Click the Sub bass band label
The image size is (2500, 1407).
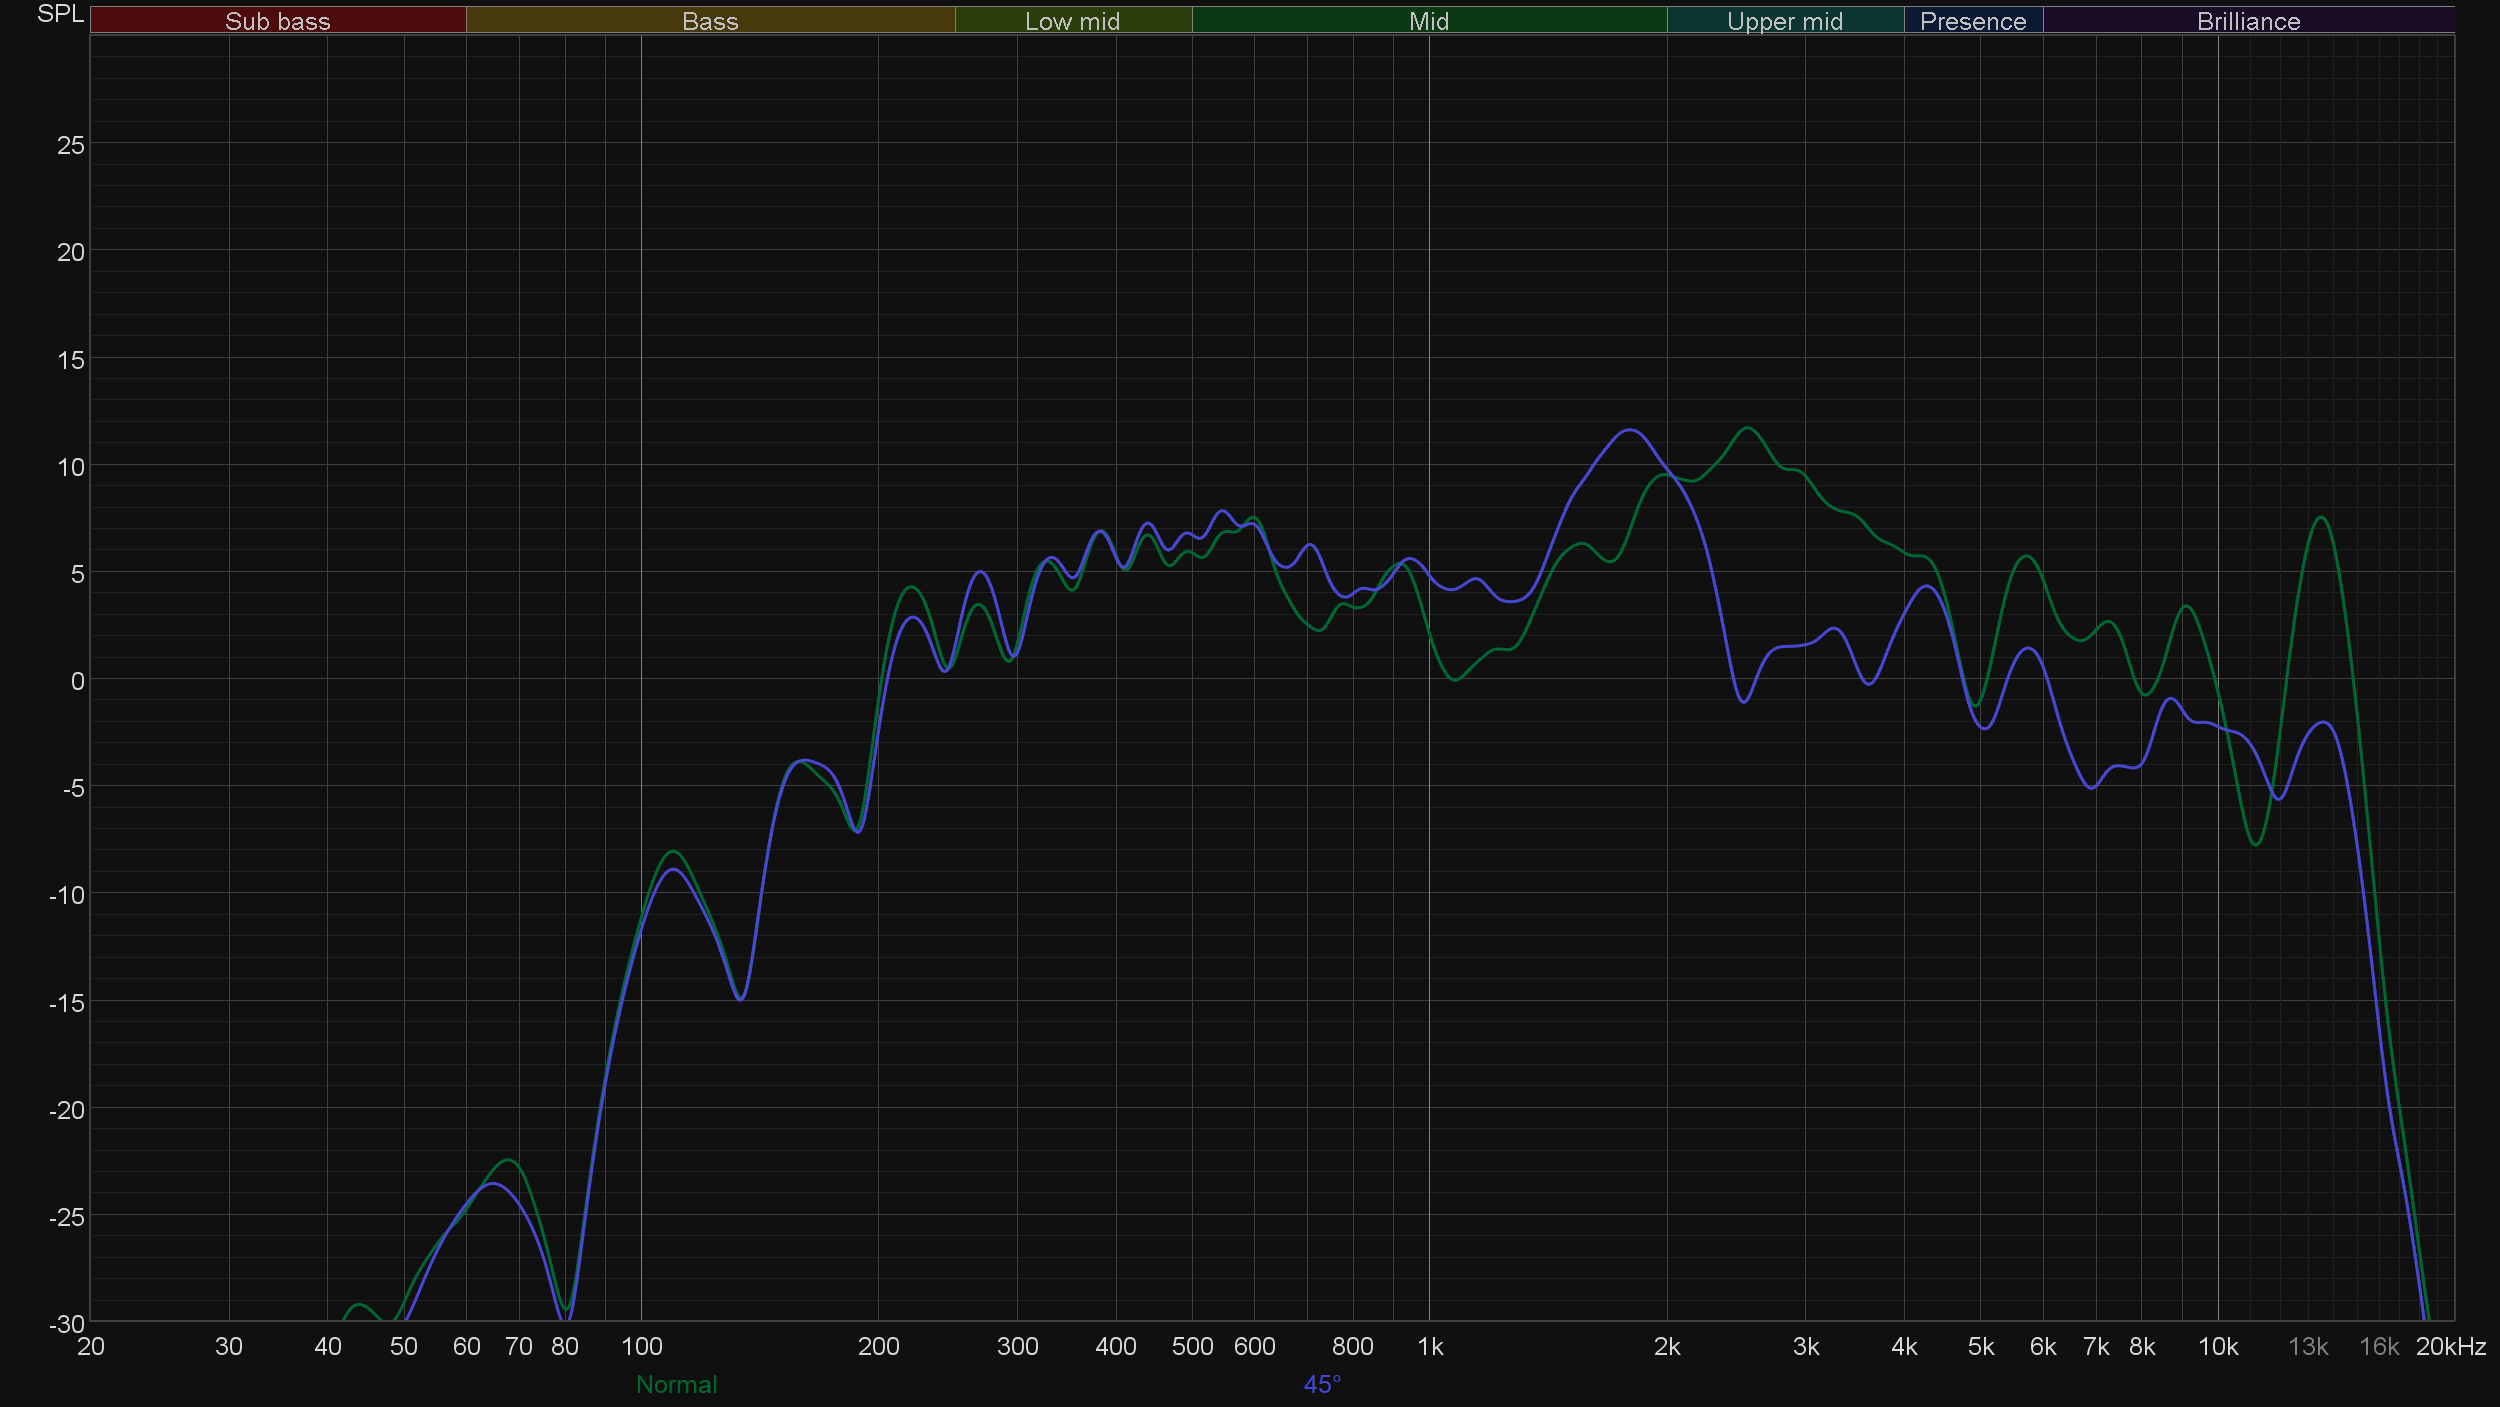pyautogui.click(x=277, y=21)
